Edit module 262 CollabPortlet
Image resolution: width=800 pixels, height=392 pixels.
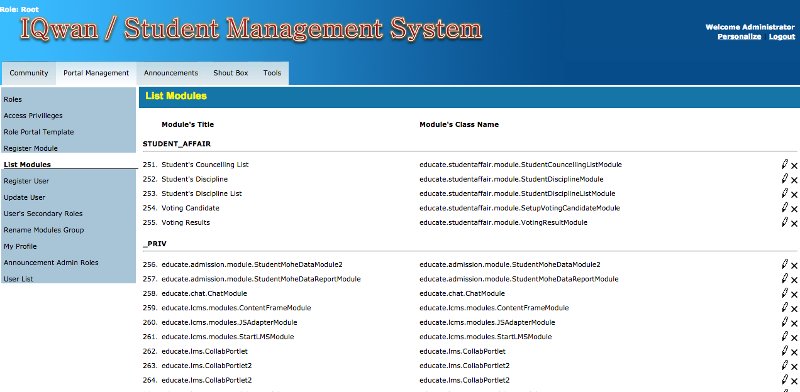(x=785, y=350)
